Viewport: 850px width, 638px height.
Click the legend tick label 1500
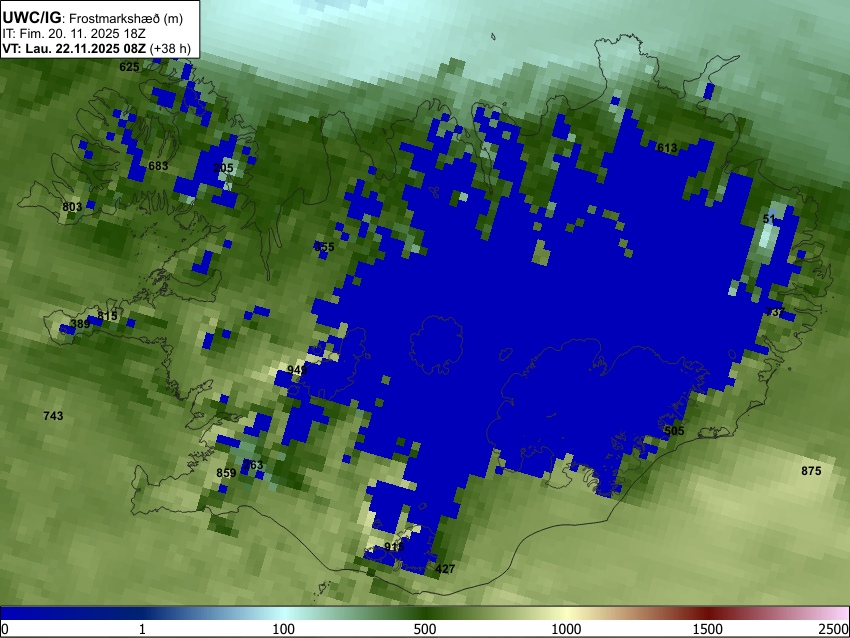click(x=708, y=629)
